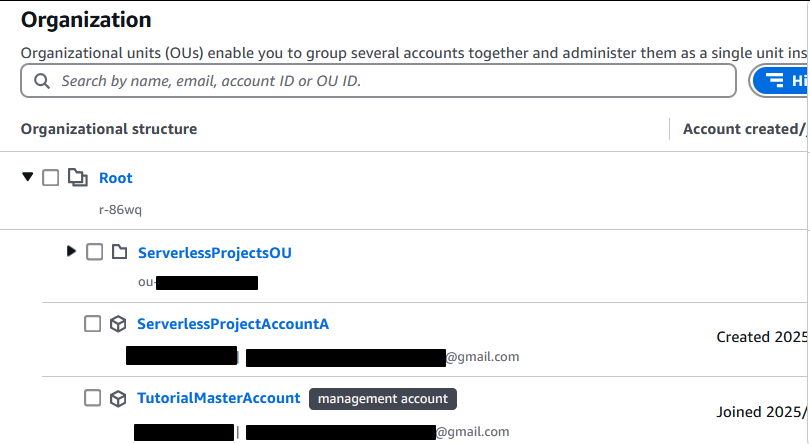Viewport: 810px width, 444px height.
Task: Collapse the Root tree node
Action: pyautogui.click(x=28, y=177)
